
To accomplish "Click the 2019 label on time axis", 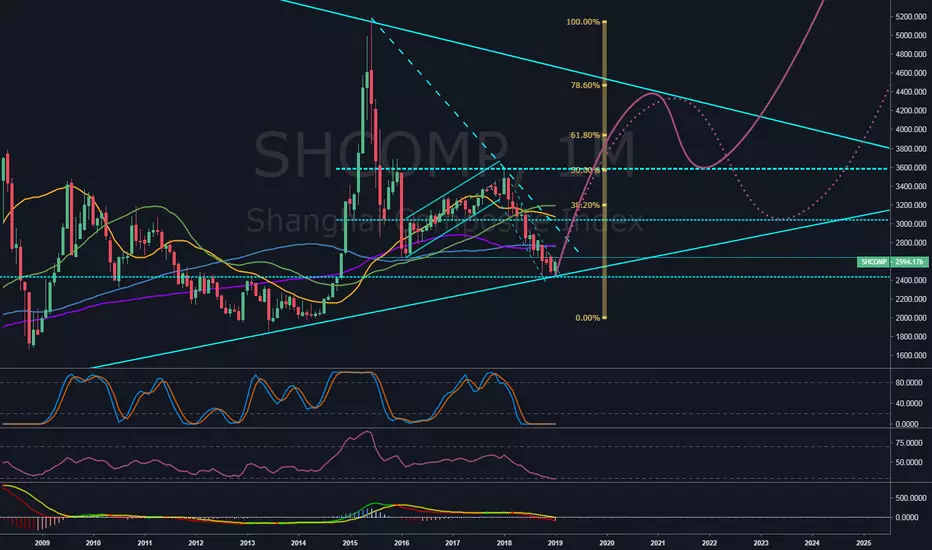I will [555, 543].
